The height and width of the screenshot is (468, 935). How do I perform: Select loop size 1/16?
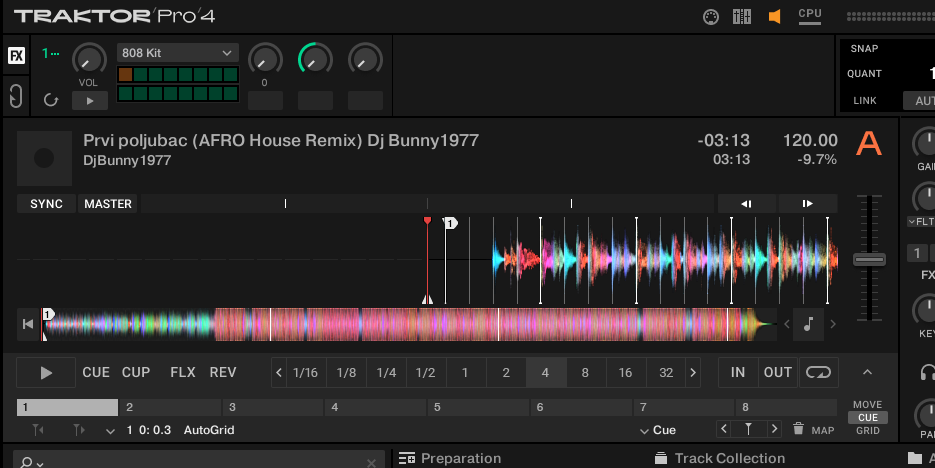coord(305,373)
